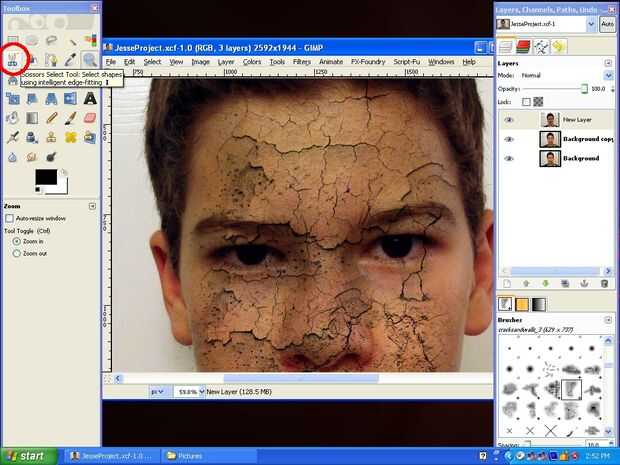Open the Script-Fu menu
Image resolution: width=620 pixels, height=465 pixels.
click(x=406, y=62)
